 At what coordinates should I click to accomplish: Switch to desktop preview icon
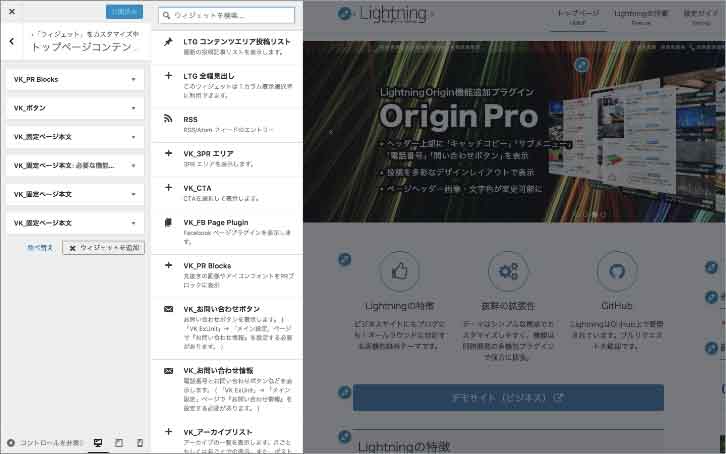[x=98, y=443]
